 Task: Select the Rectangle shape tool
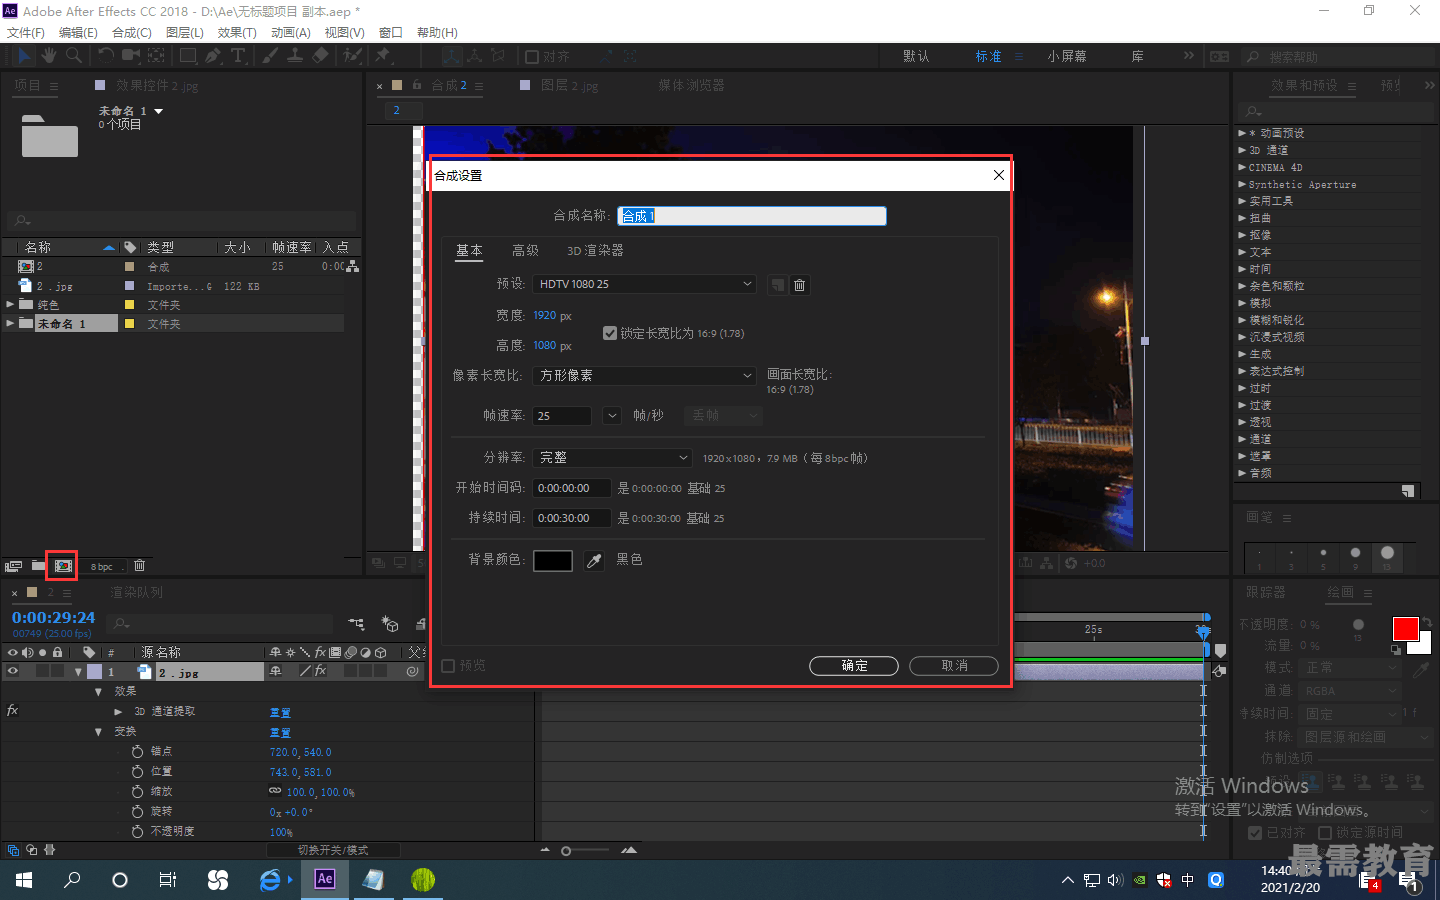coord(187,56)
